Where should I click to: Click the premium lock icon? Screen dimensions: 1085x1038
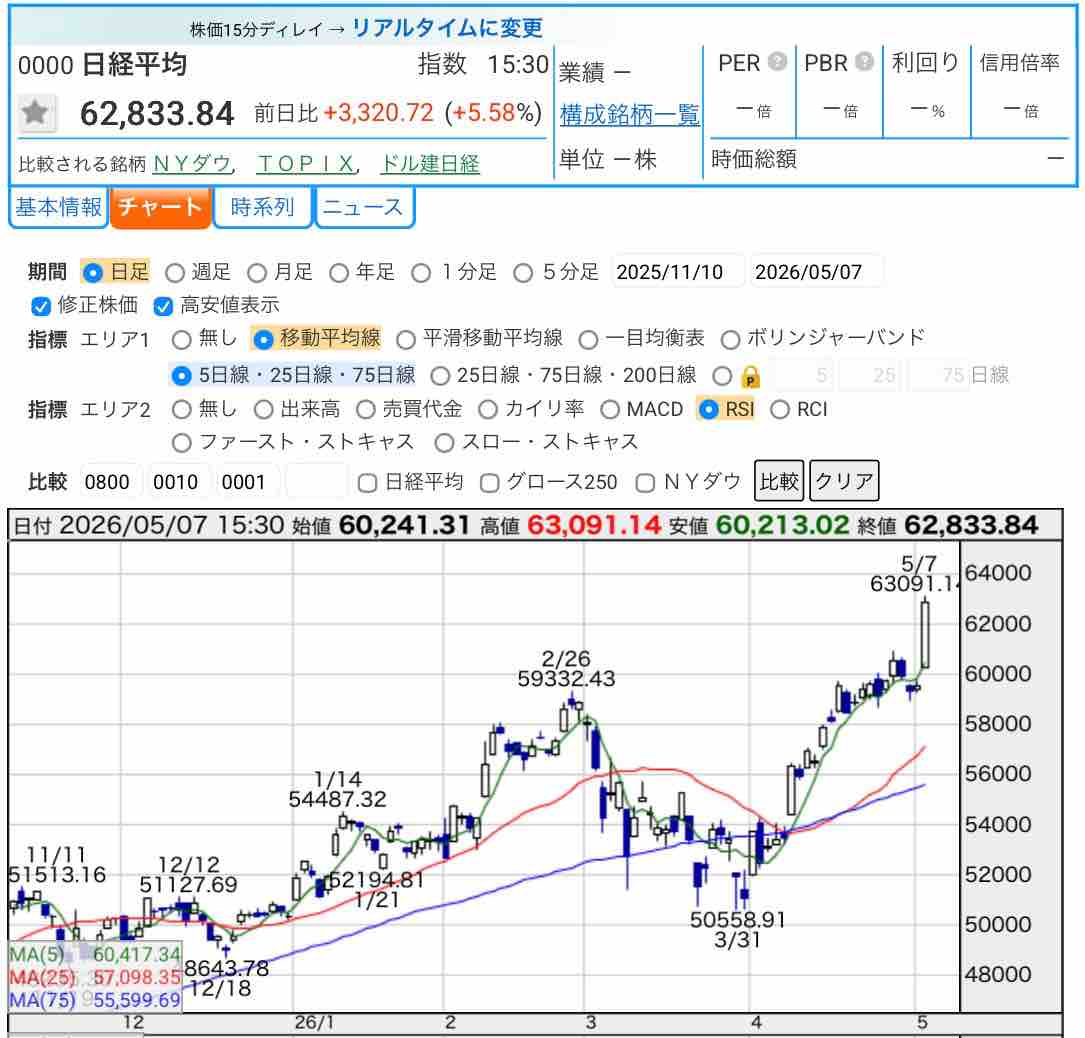click(750, 377)
